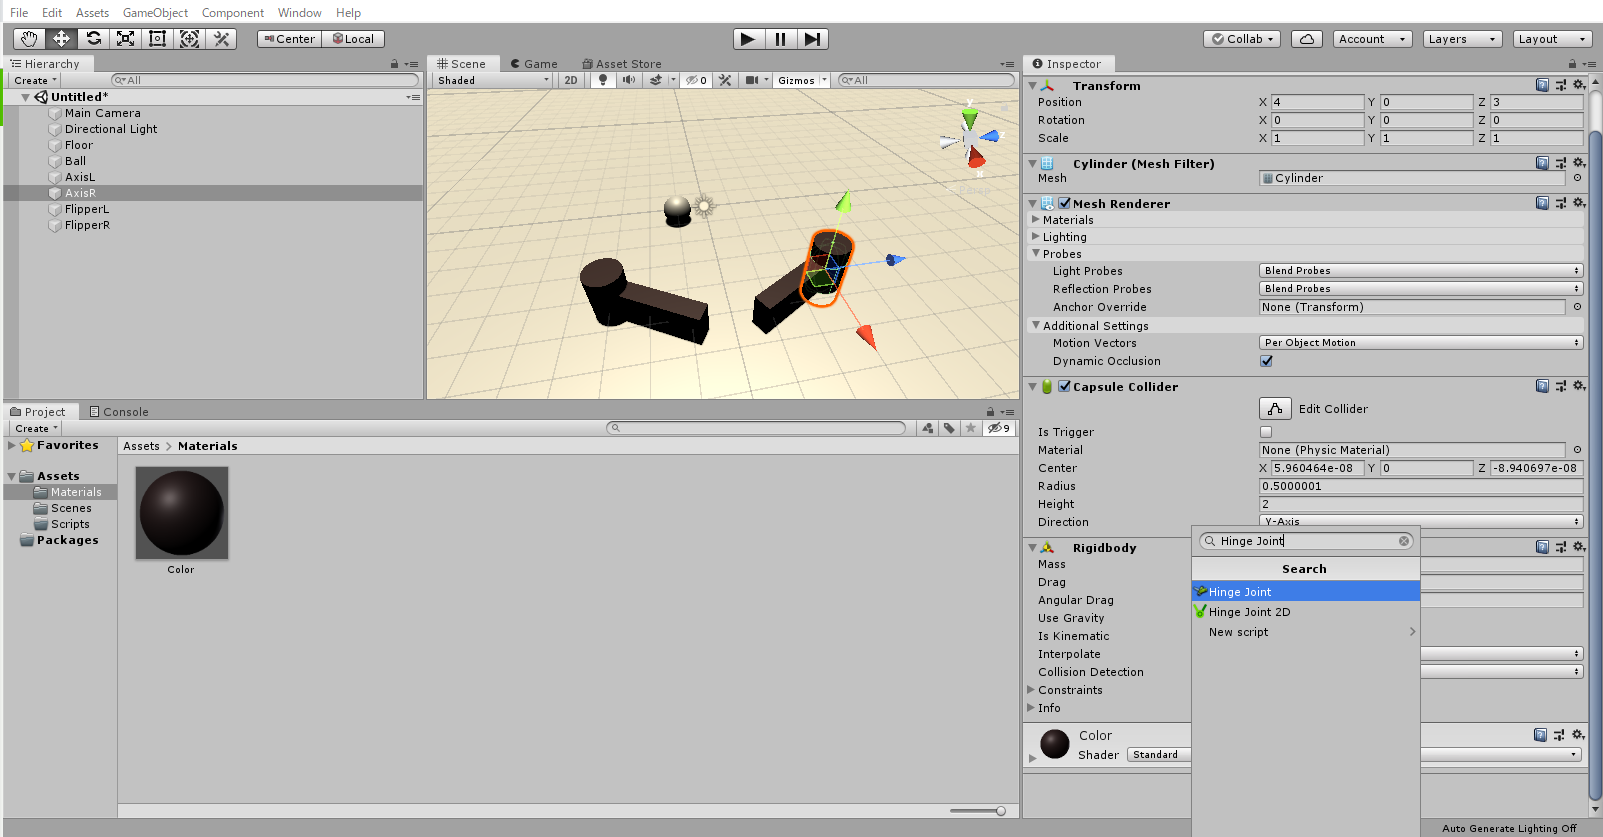
Task: Choose Hinge Joint from search results
Action: 1305,592
